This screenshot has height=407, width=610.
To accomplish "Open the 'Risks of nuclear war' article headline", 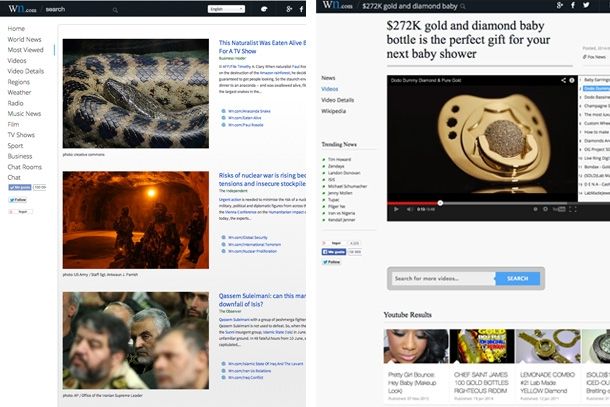I will pos(260,177).
